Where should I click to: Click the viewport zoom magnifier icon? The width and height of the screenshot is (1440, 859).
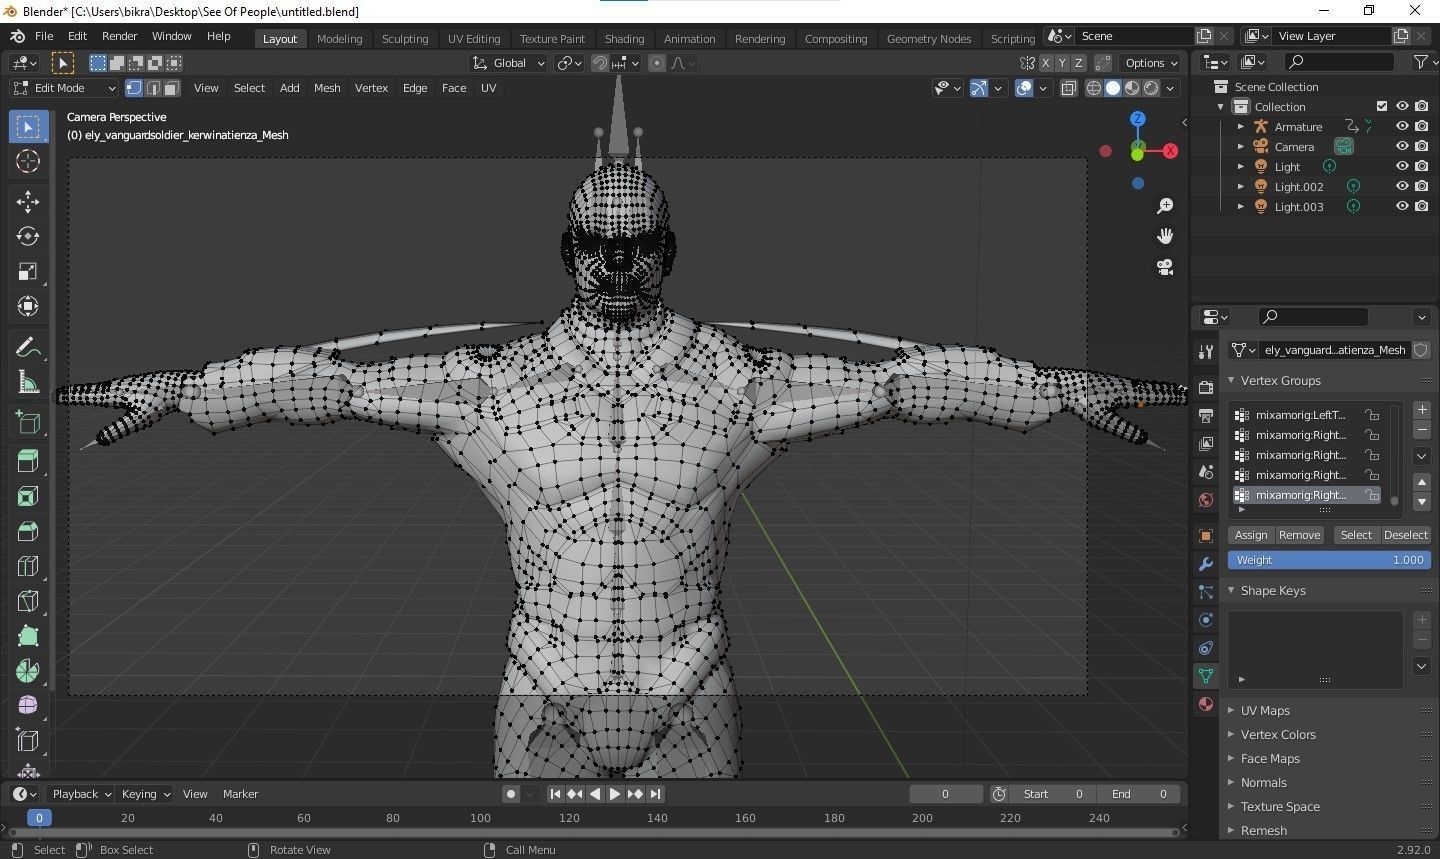[1165, 206]
